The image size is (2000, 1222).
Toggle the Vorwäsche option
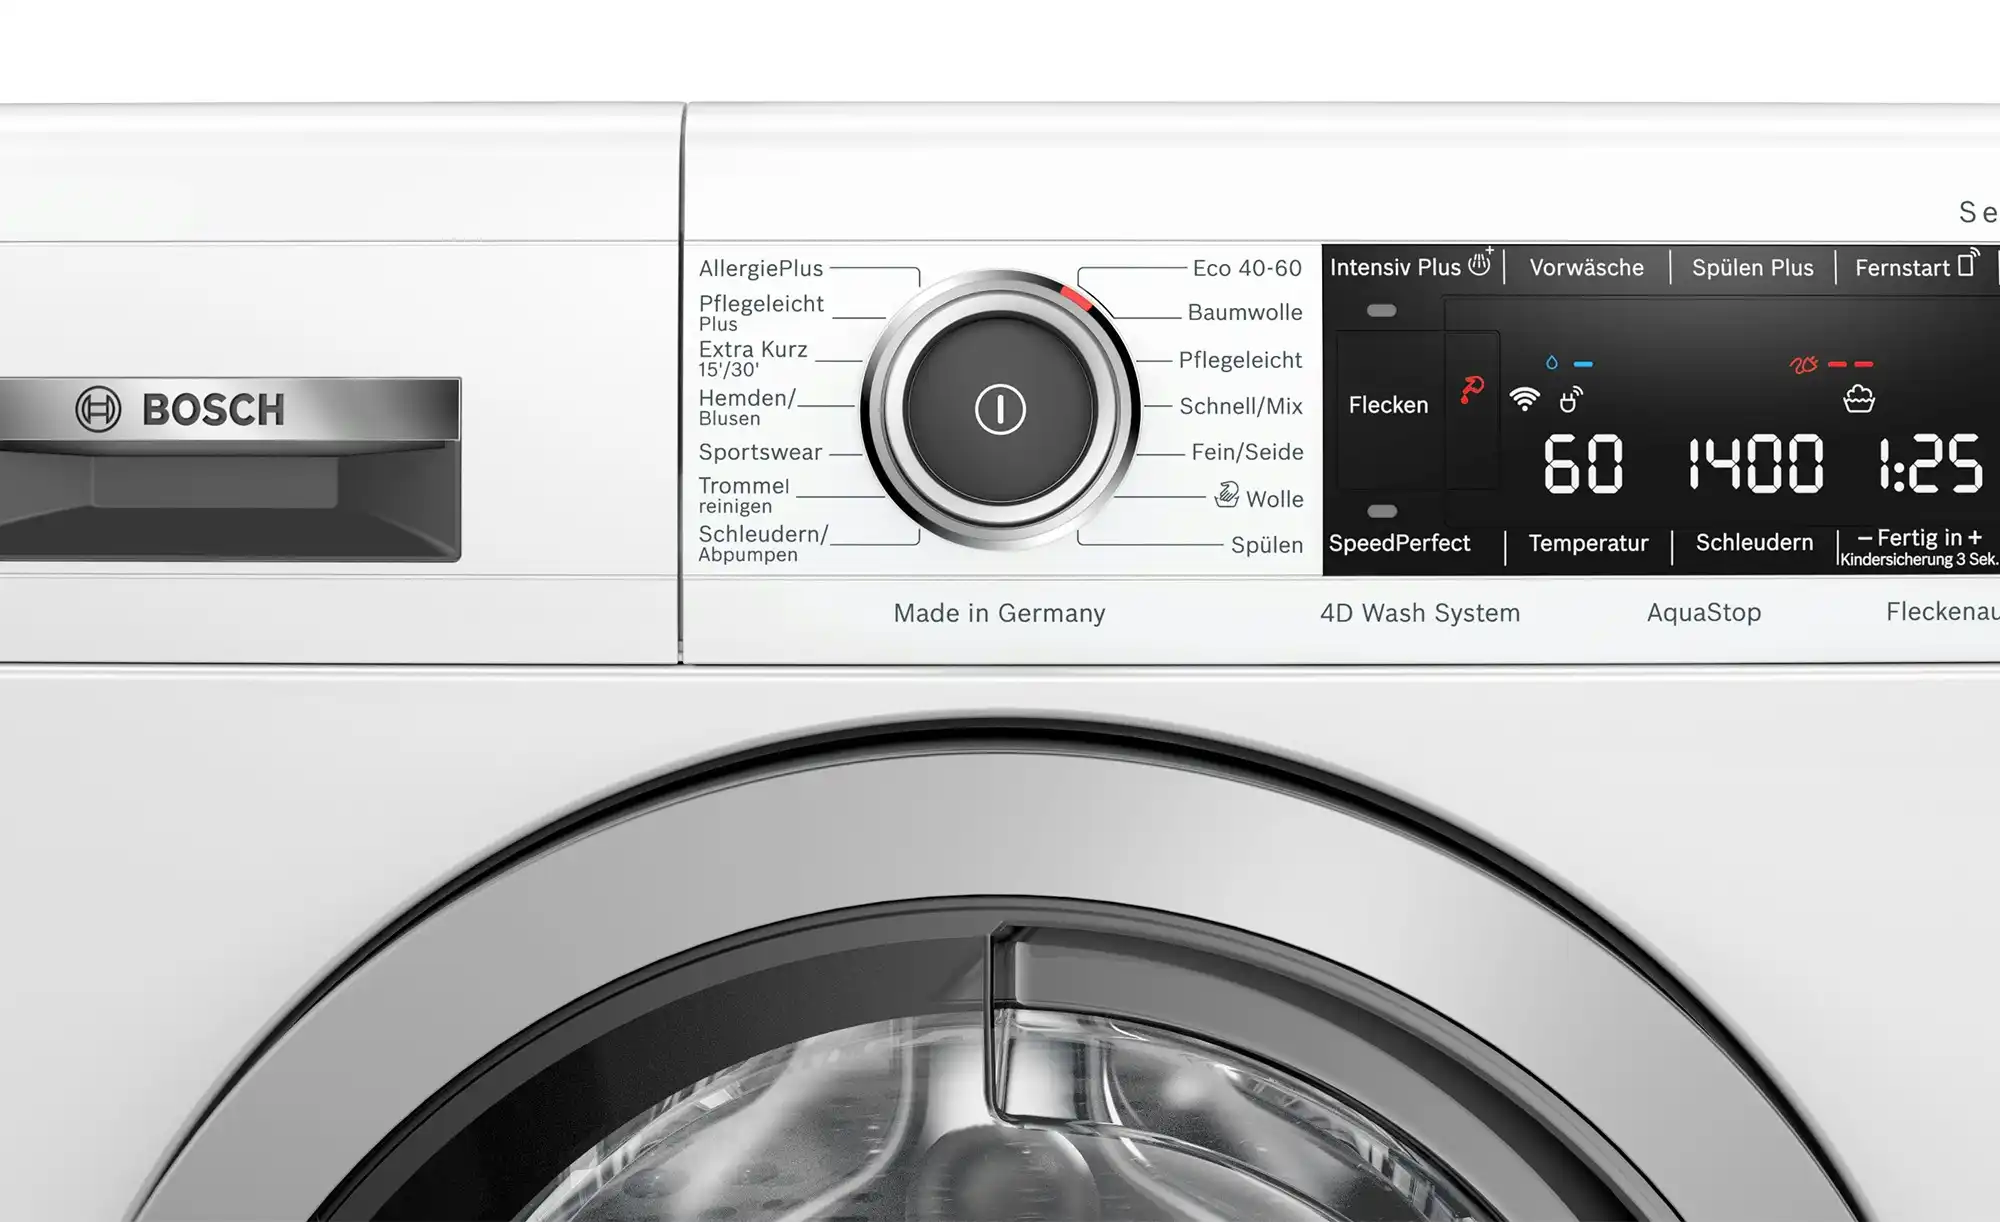point(1586,268)
